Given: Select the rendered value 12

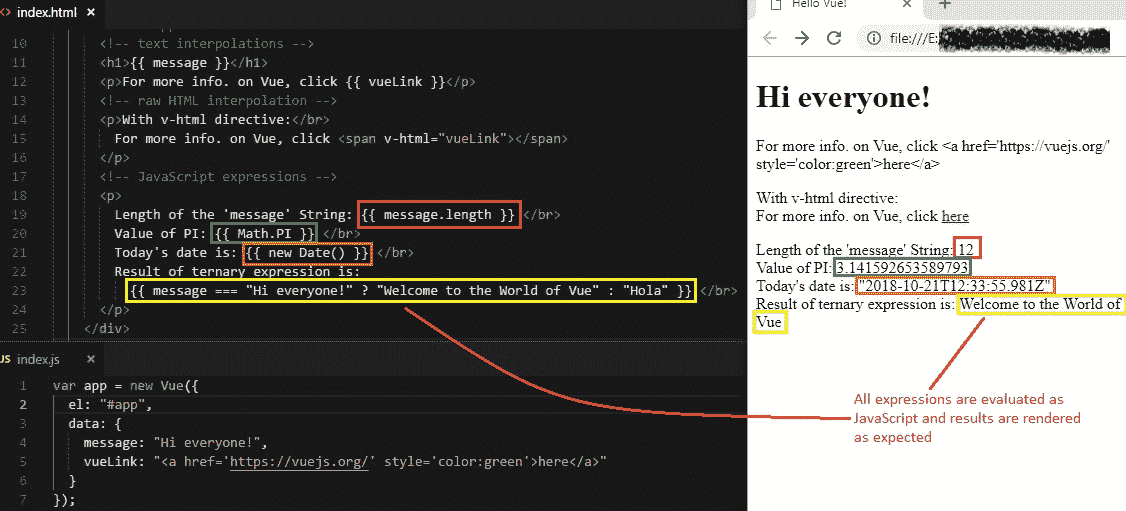Looking at the screenshot, I should point(967,249).
